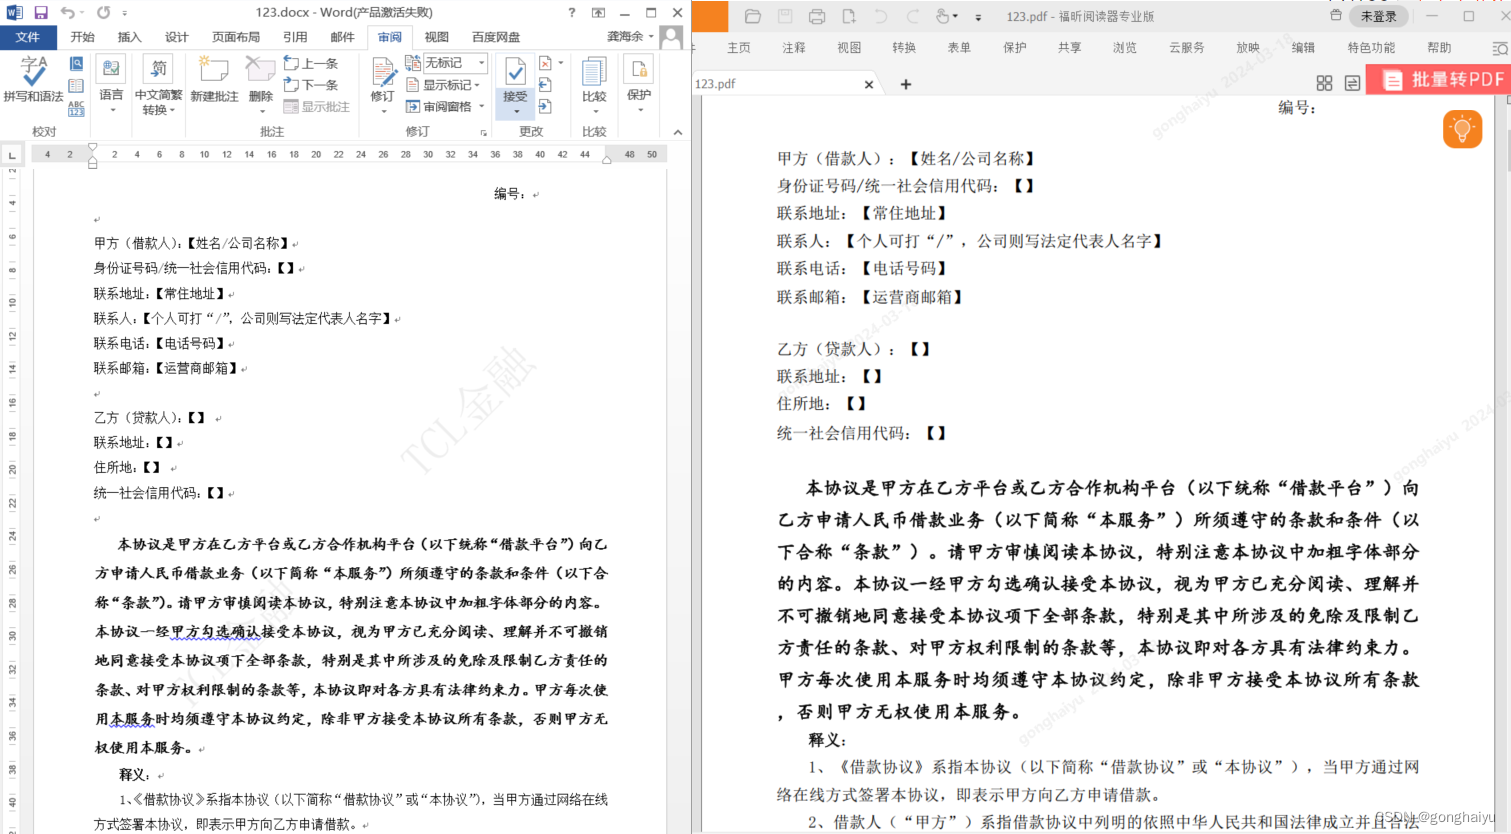The height and width of the screenshot is (834, 1511).
Task: Go to the 下一条 next comment
Action: [x=311, y=85]
